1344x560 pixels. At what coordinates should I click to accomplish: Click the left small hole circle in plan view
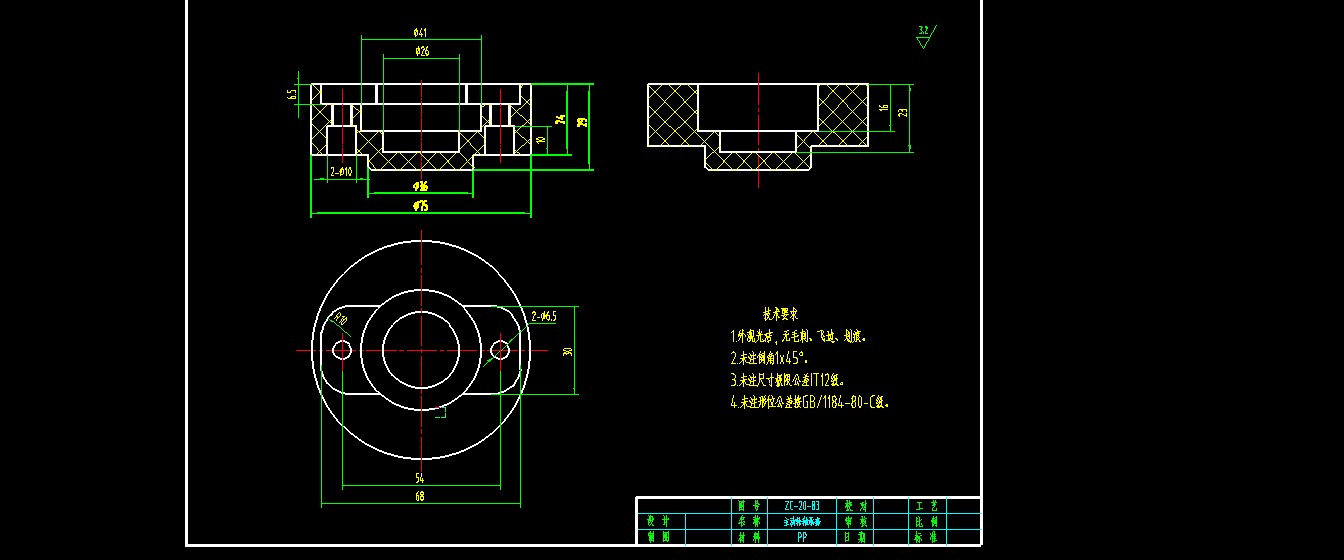click(x=342, y=351)
